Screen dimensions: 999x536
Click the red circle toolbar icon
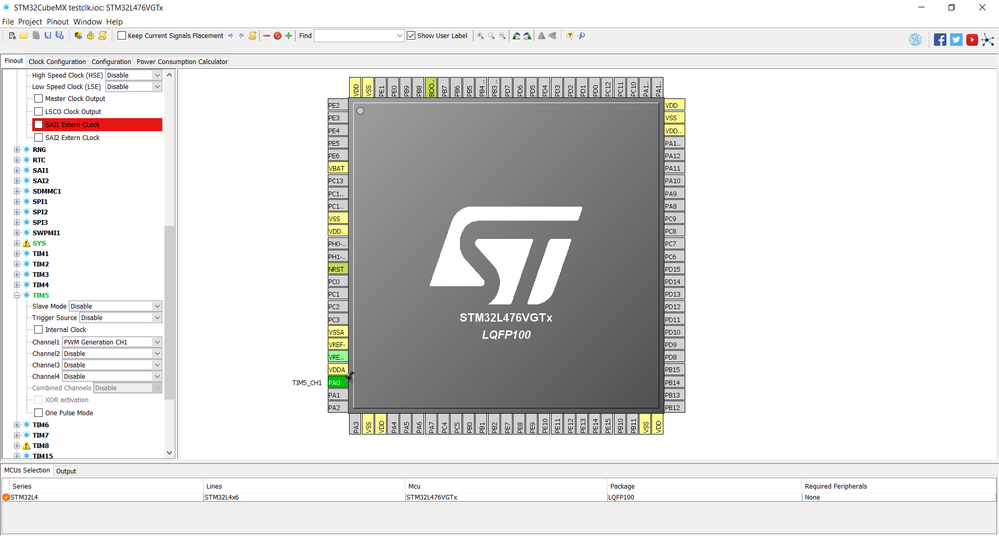tap(277, 36)
